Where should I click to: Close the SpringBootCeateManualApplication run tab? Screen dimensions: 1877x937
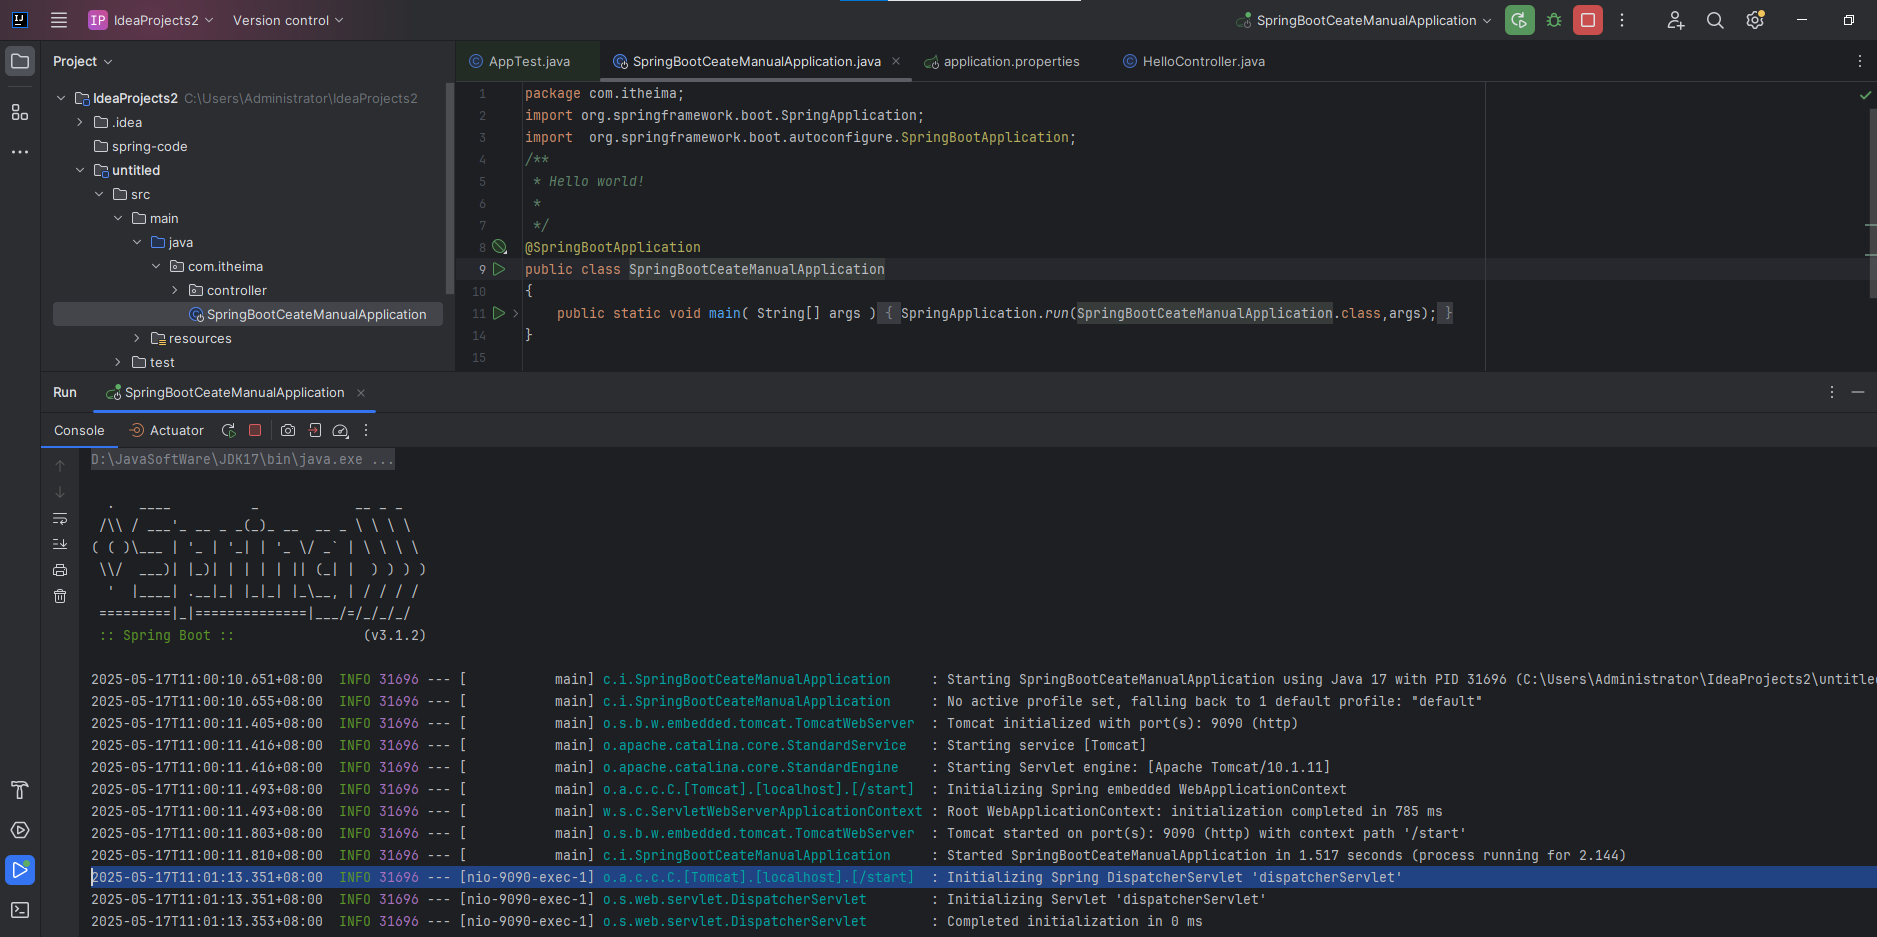tap(361, 393)
